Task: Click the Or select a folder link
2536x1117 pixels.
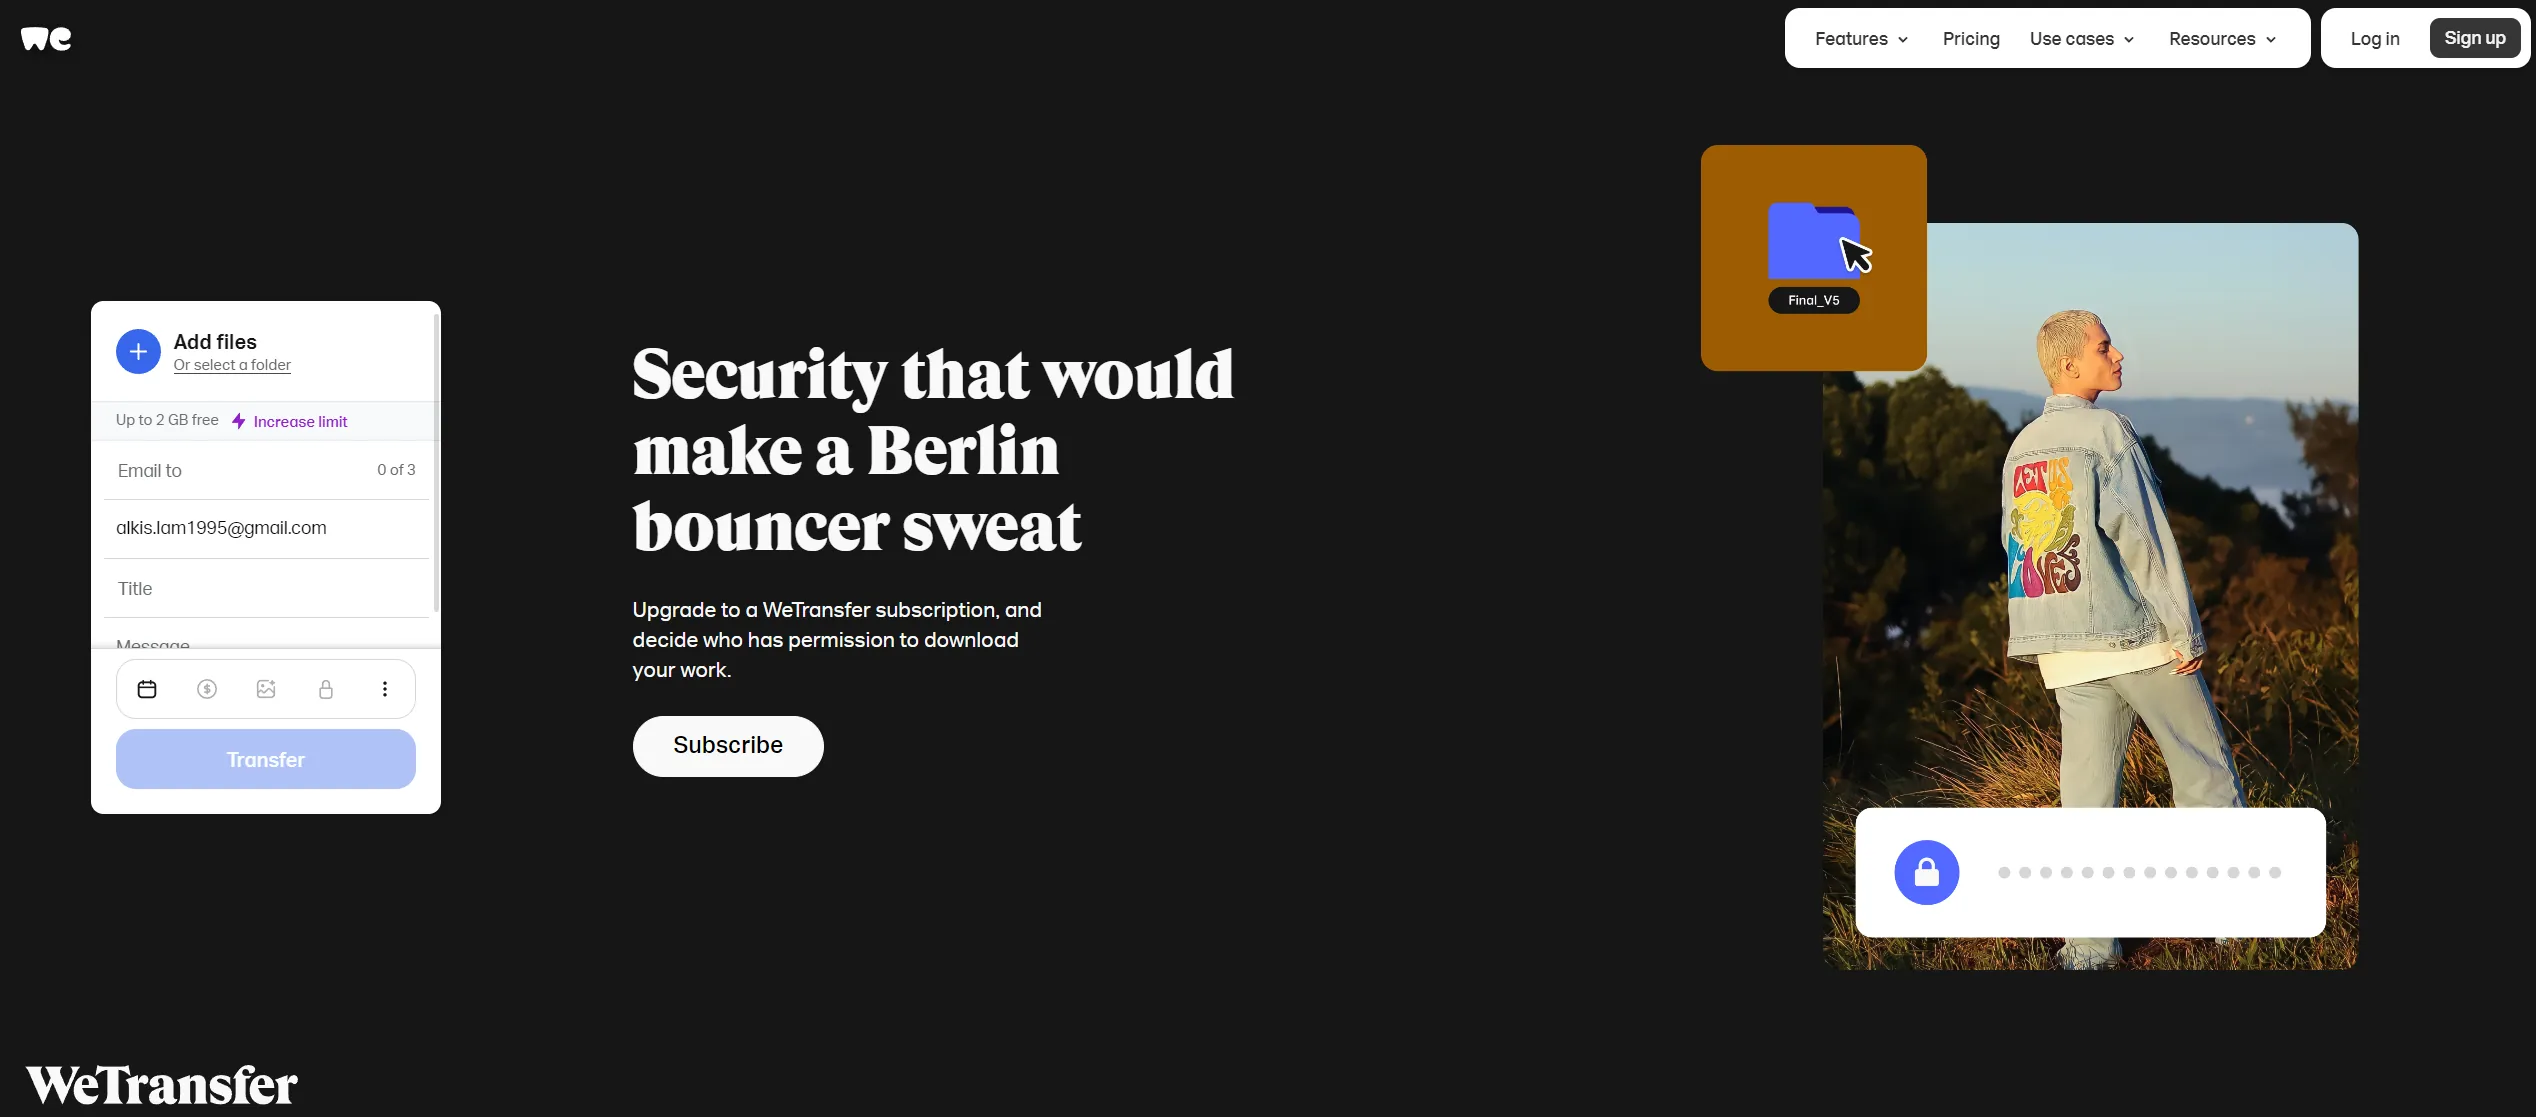Action: coord(231,364)
